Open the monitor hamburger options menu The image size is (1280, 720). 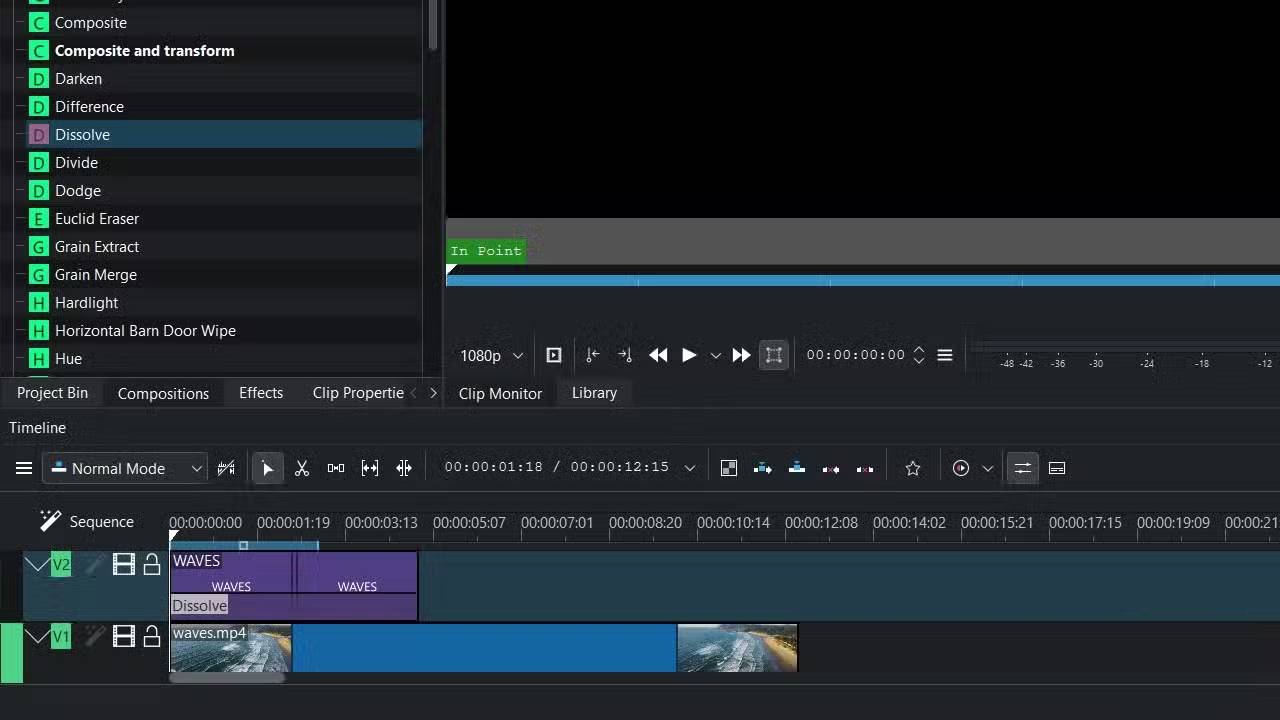click(x=945, y=355)
